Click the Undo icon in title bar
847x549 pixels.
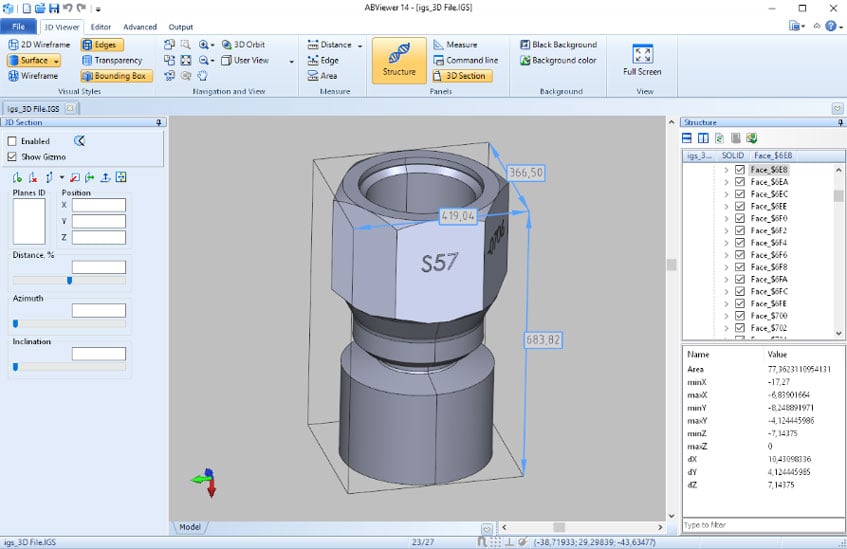coord(68,8)
